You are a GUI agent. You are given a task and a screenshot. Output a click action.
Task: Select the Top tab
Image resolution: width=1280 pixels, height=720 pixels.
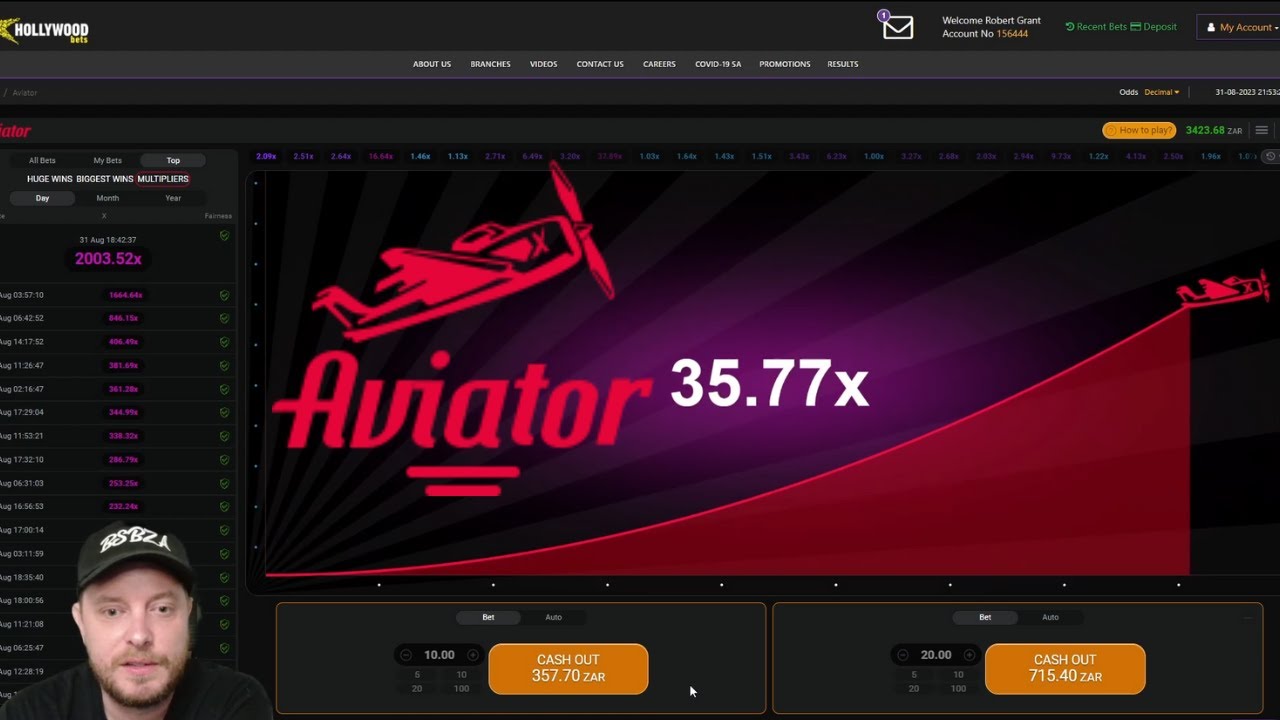[173, 160]
